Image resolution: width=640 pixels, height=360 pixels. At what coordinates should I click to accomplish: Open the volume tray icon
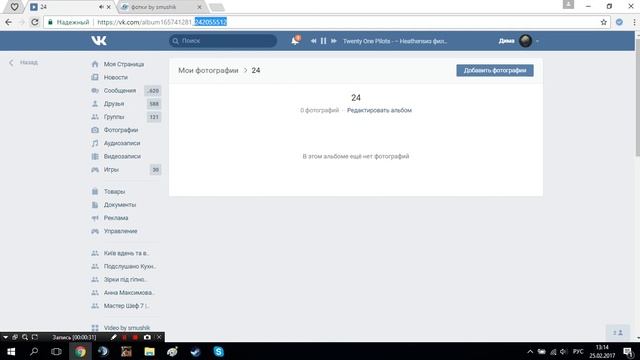point(564,351)
